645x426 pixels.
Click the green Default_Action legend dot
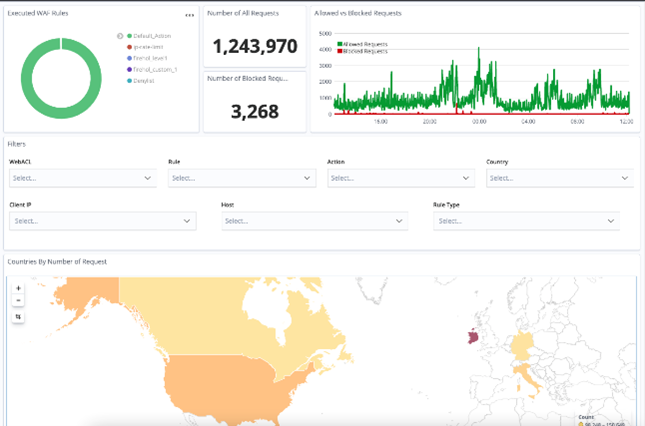(129, 36)
